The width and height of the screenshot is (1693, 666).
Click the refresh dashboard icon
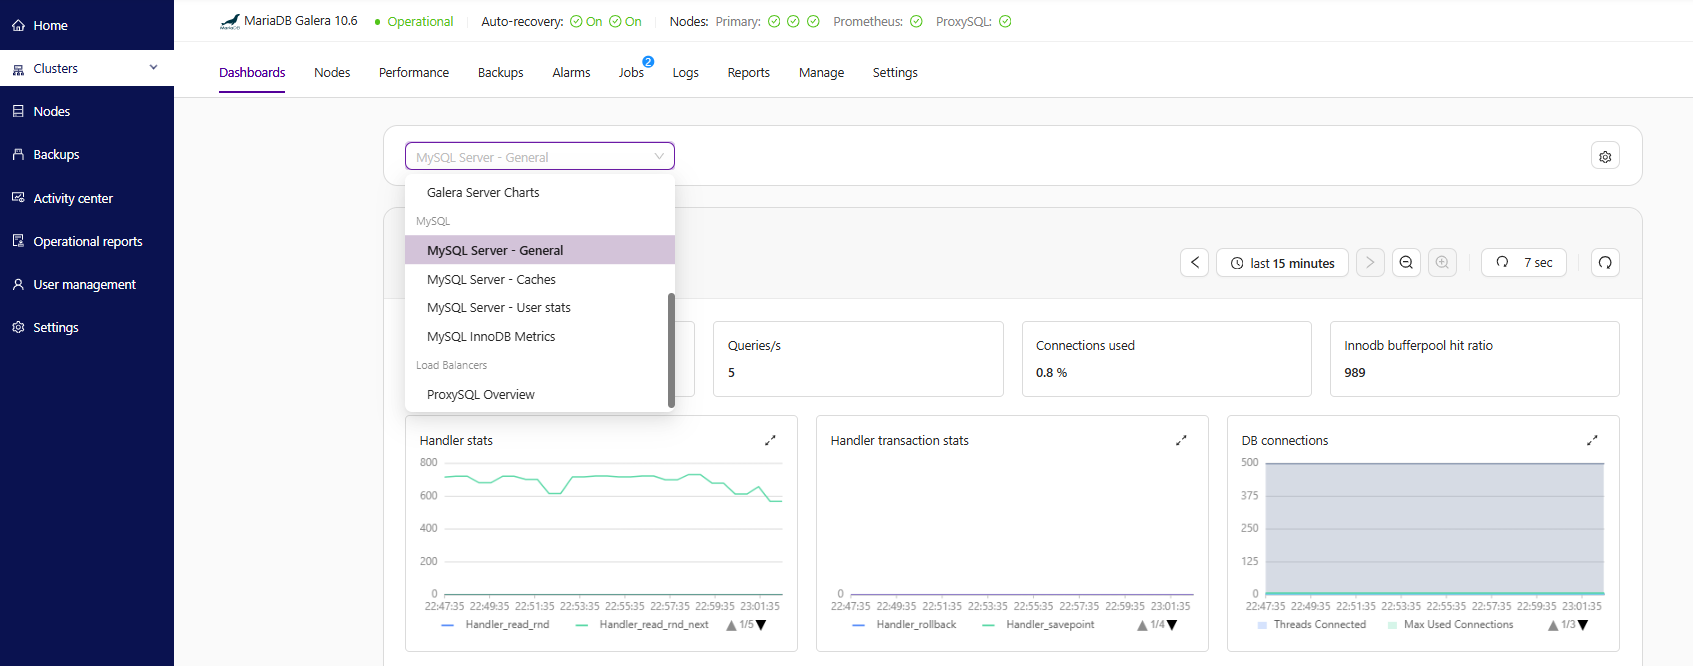pos(1605,263)
